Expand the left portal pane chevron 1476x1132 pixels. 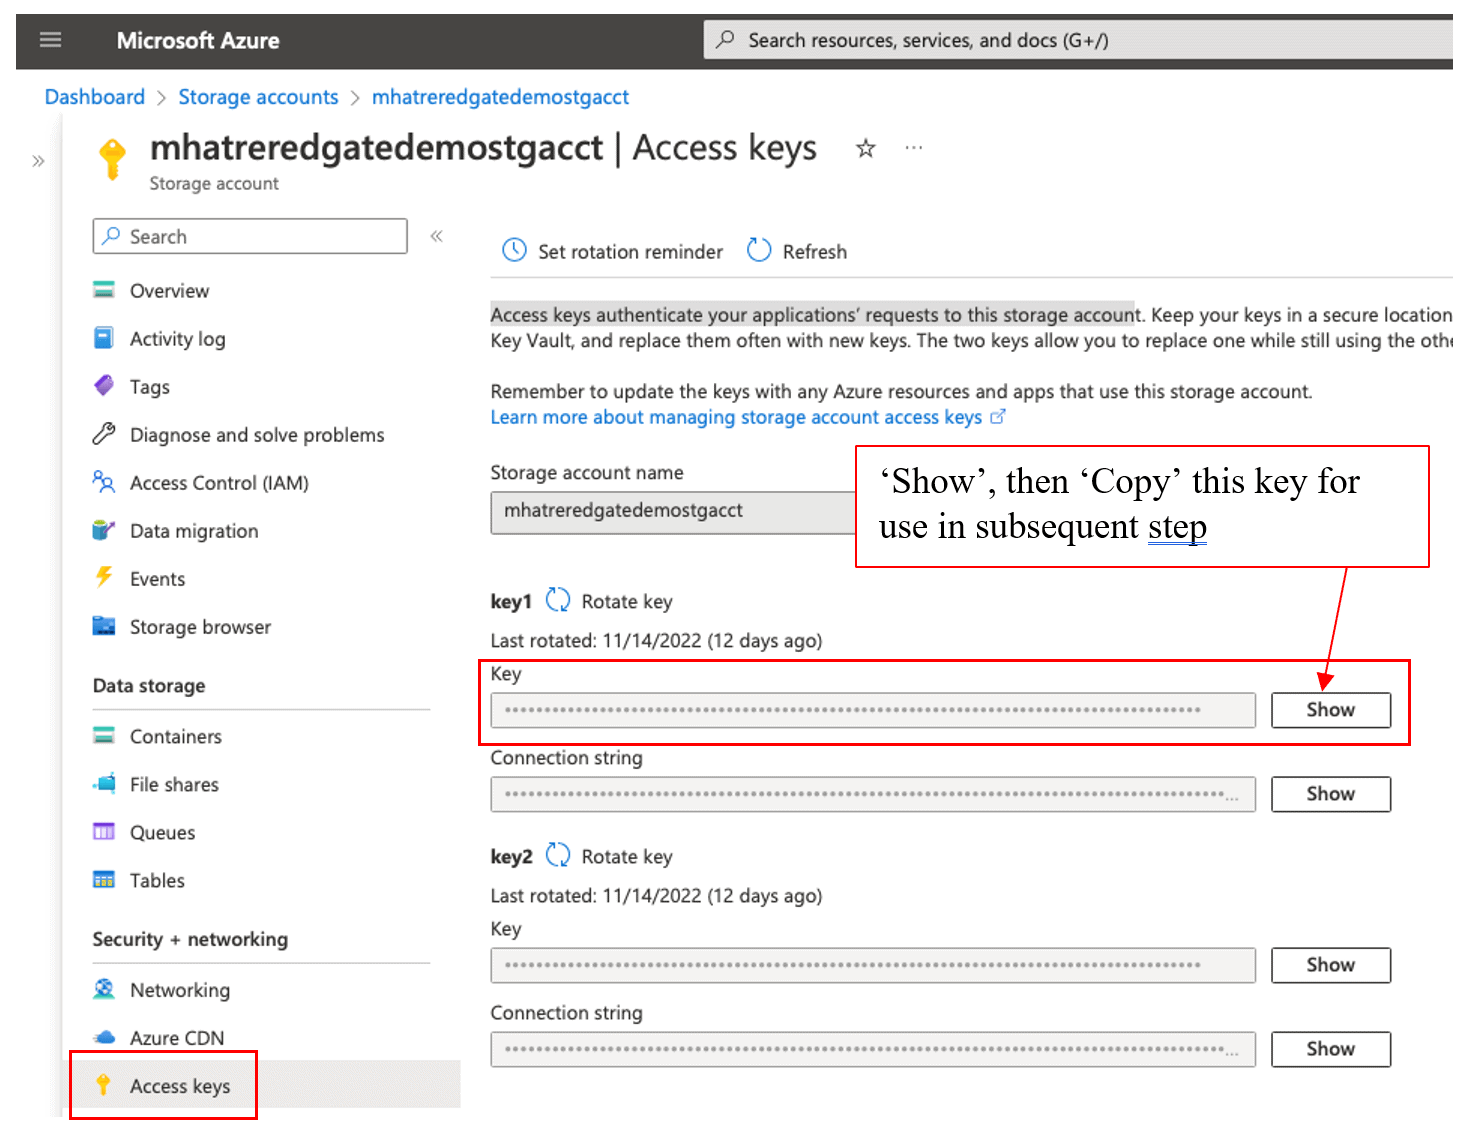click(38, 161)
